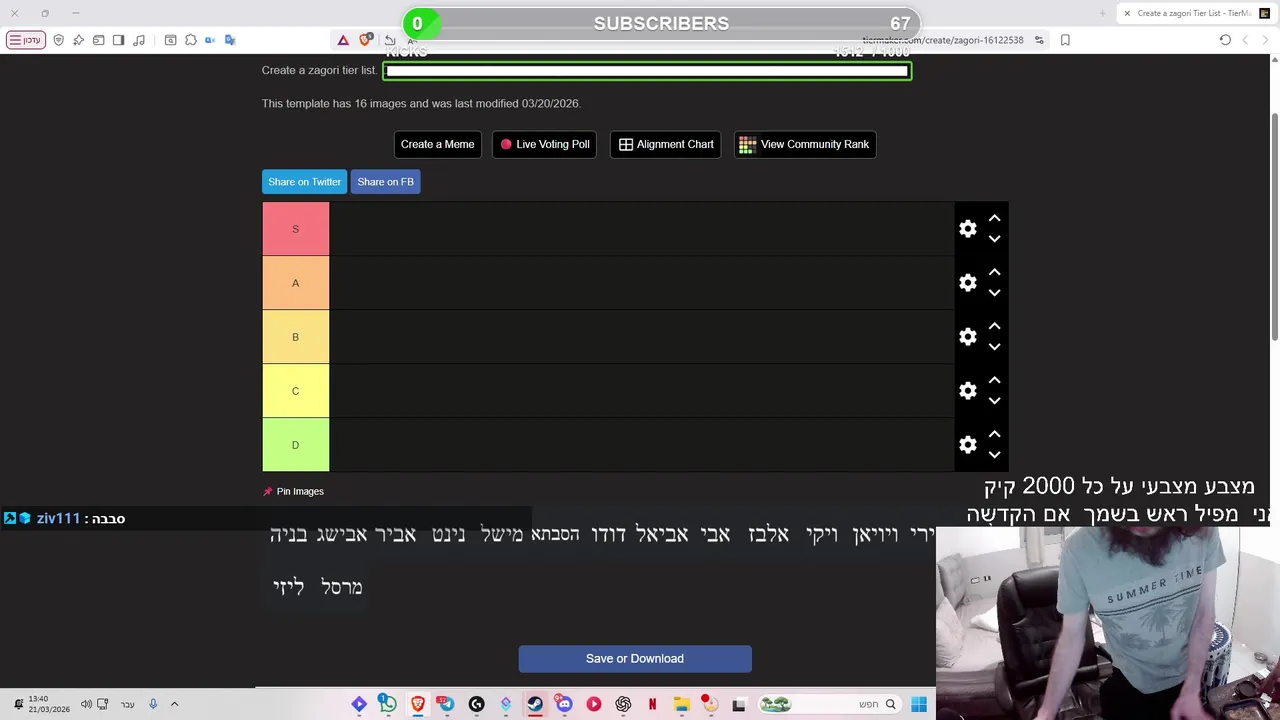Open settings gear for C tier row
This screenshot has height=720, width=1280.
(967, 391)
